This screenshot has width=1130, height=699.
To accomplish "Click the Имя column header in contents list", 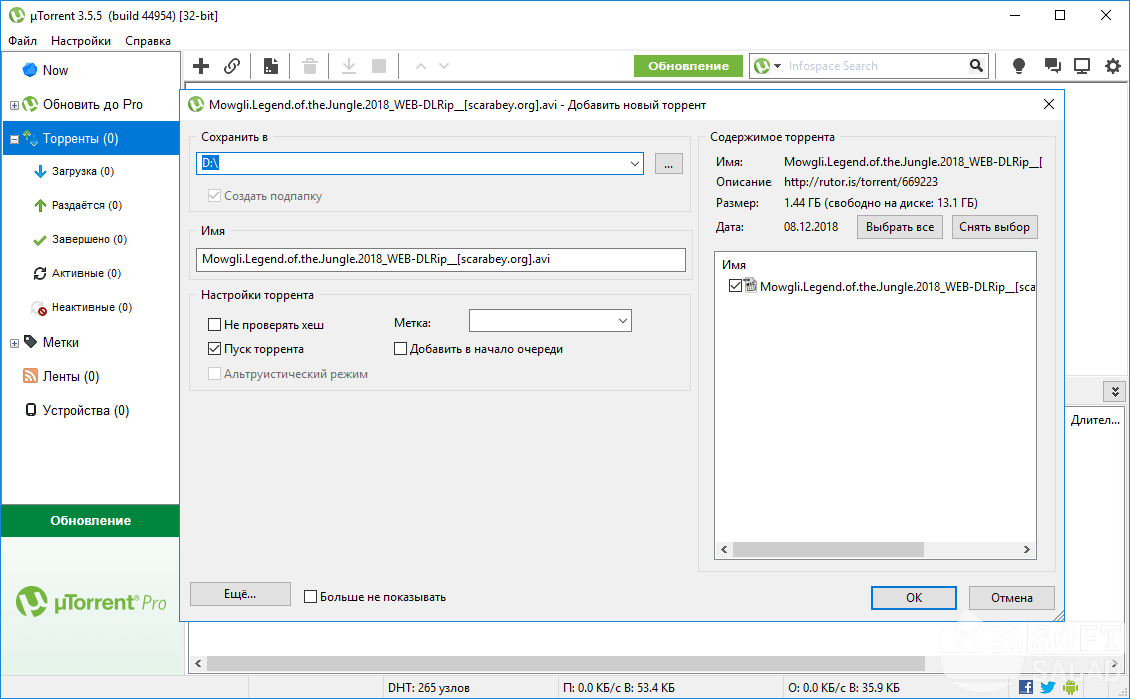I will 734,264.
